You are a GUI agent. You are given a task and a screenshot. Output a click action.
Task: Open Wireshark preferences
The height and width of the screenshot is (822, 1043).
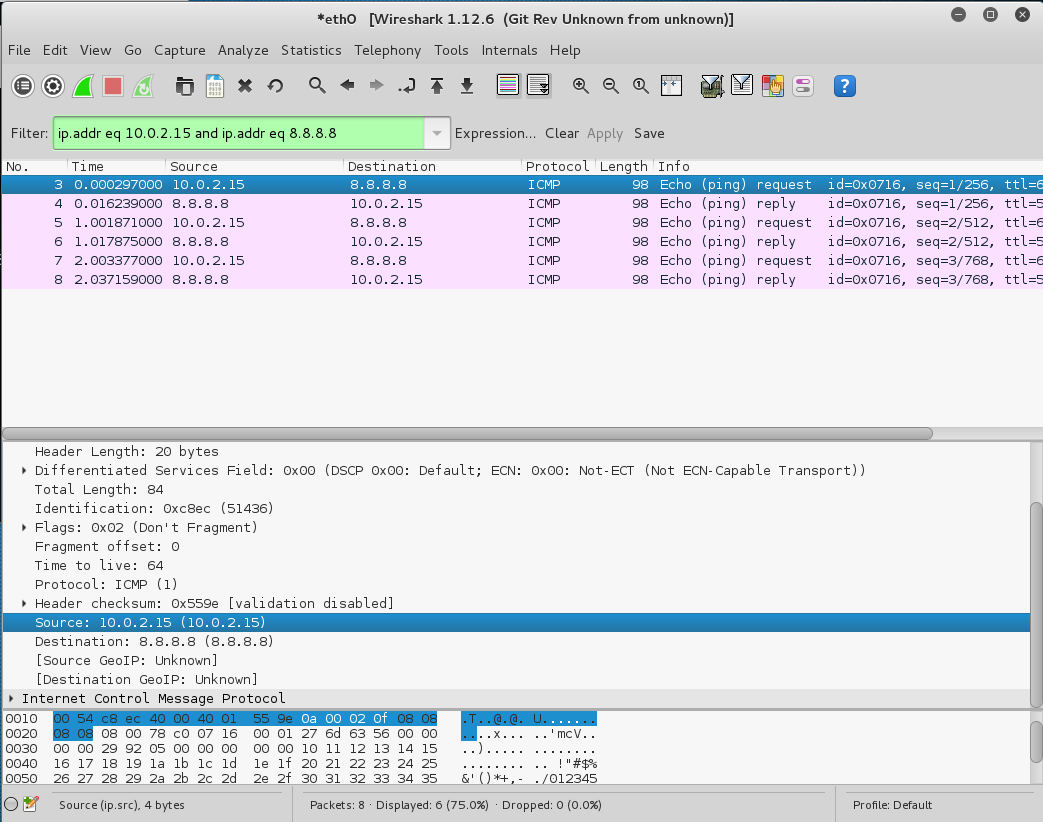coord(802,86)
